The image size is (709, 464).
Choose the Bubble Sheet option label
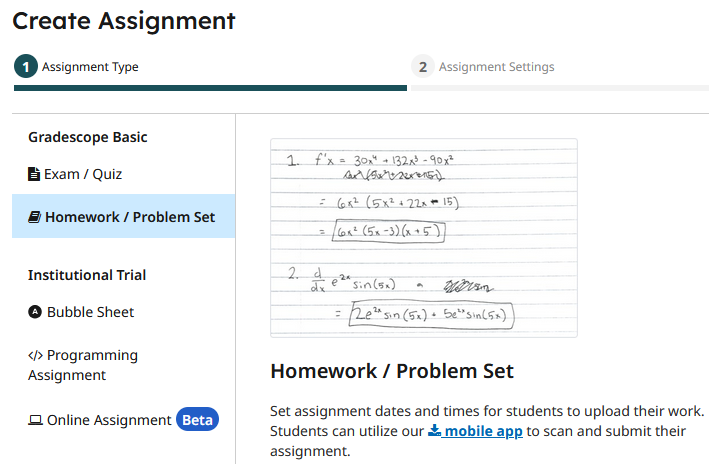pos(90,312)
